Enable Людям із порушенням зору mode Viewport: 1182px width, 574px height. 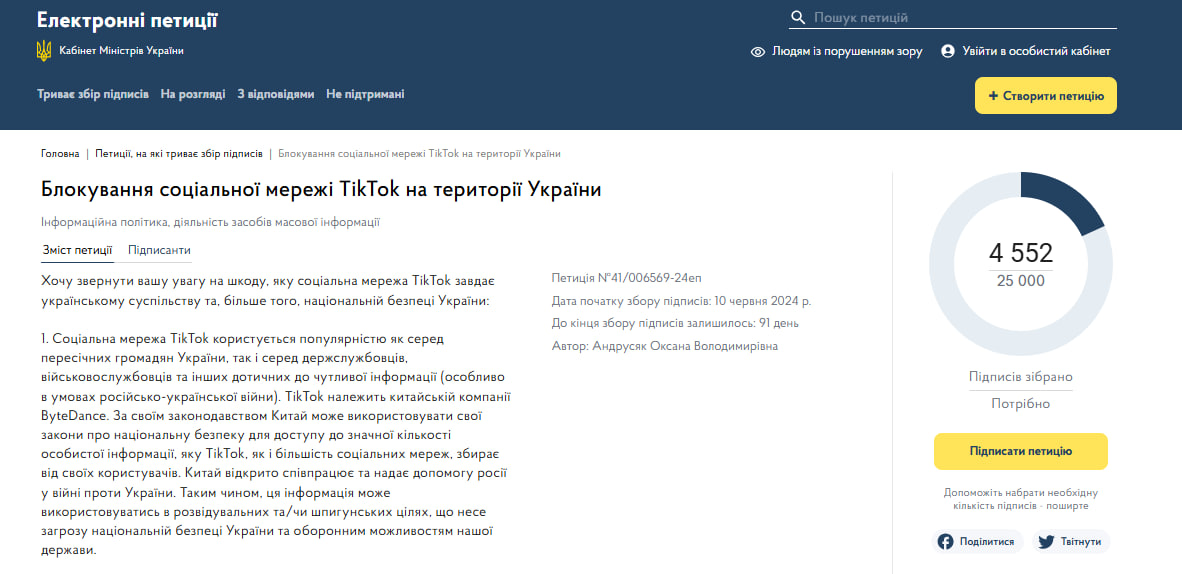pyautogui.click(x=847, y=51)
